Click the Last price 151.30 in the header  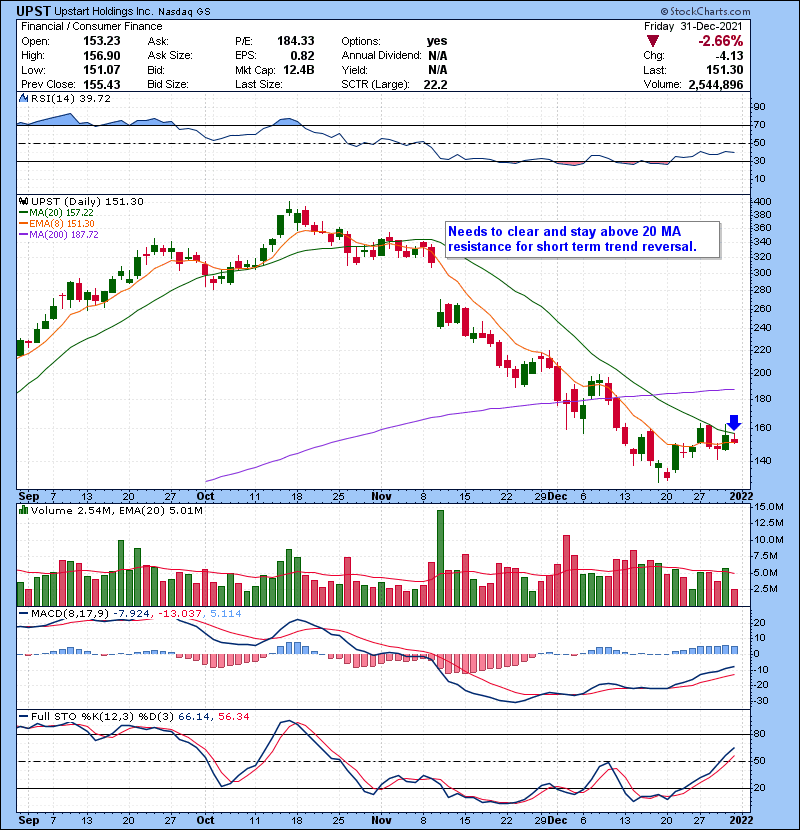[x=724, y=70]
